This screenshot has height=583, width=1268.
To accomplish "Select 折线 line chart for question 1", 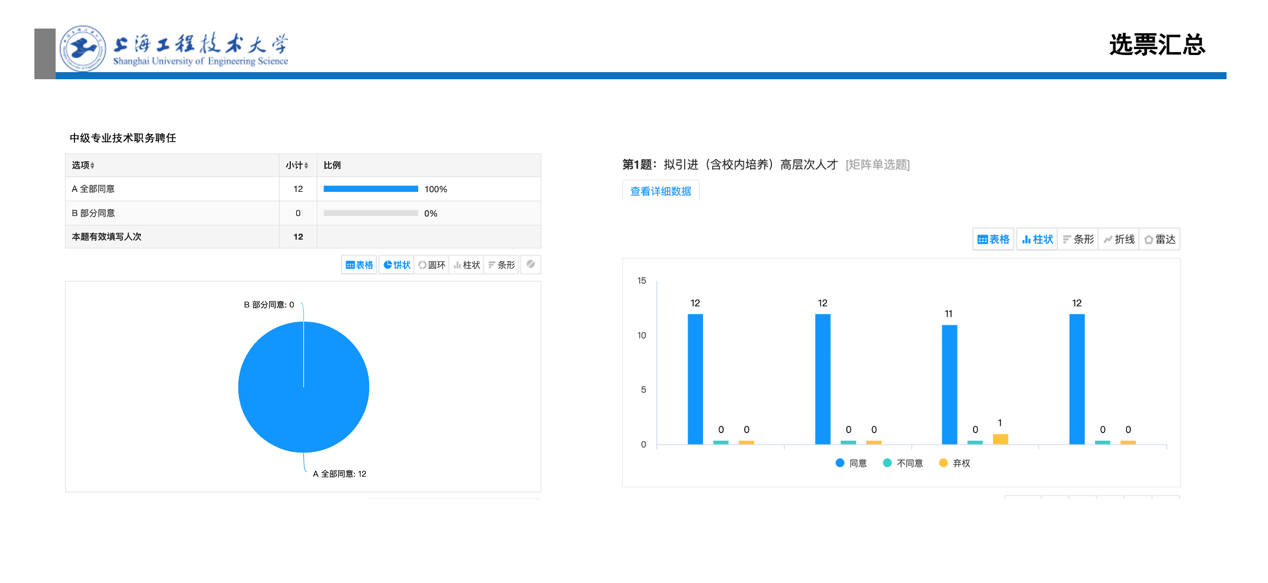I will [1119, 240].
